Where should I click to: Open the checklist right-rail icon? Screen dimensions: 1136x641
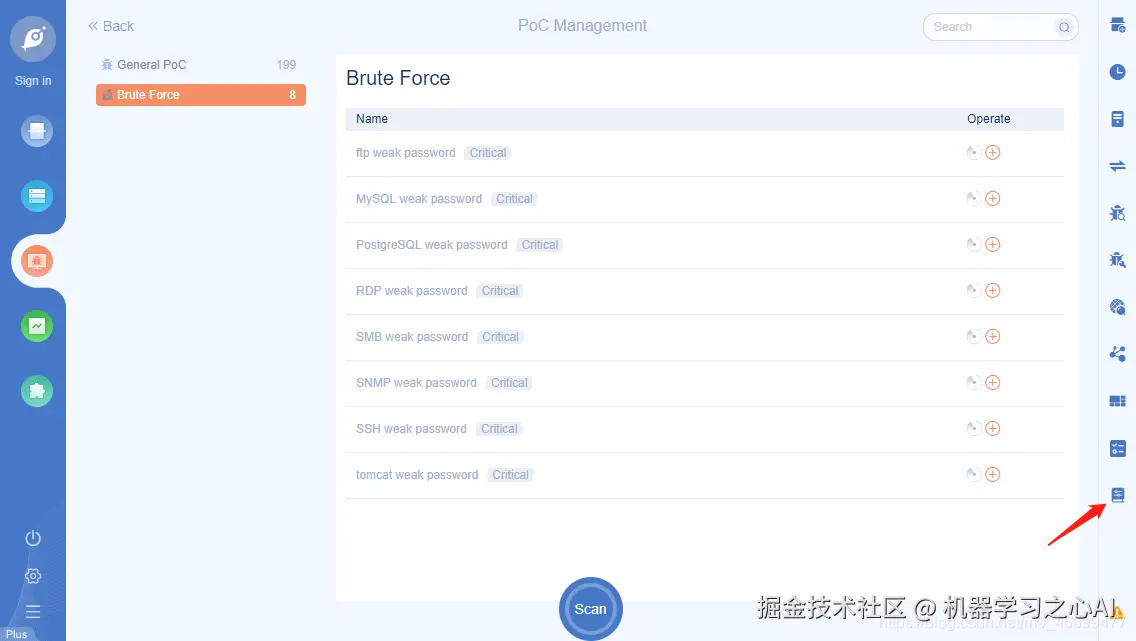[x=1117, y=448]
